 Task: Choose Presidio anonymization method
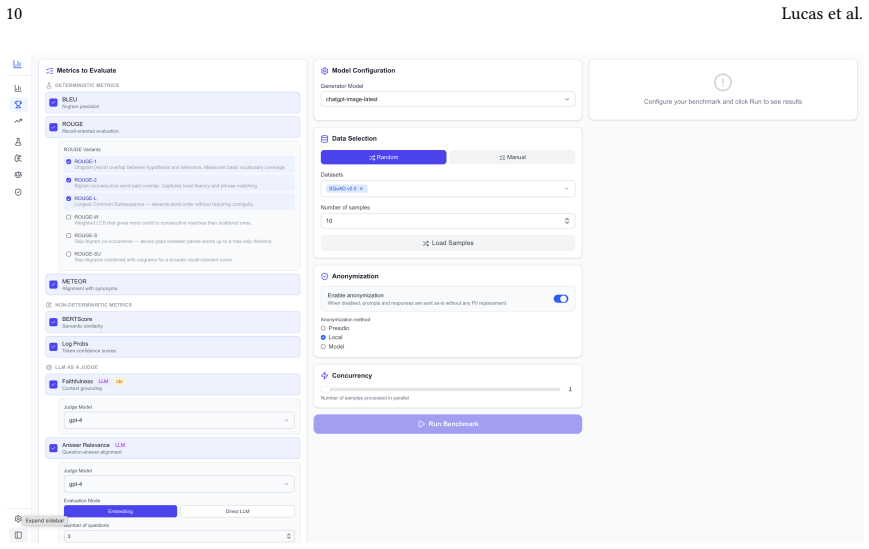tap(323, 328)
